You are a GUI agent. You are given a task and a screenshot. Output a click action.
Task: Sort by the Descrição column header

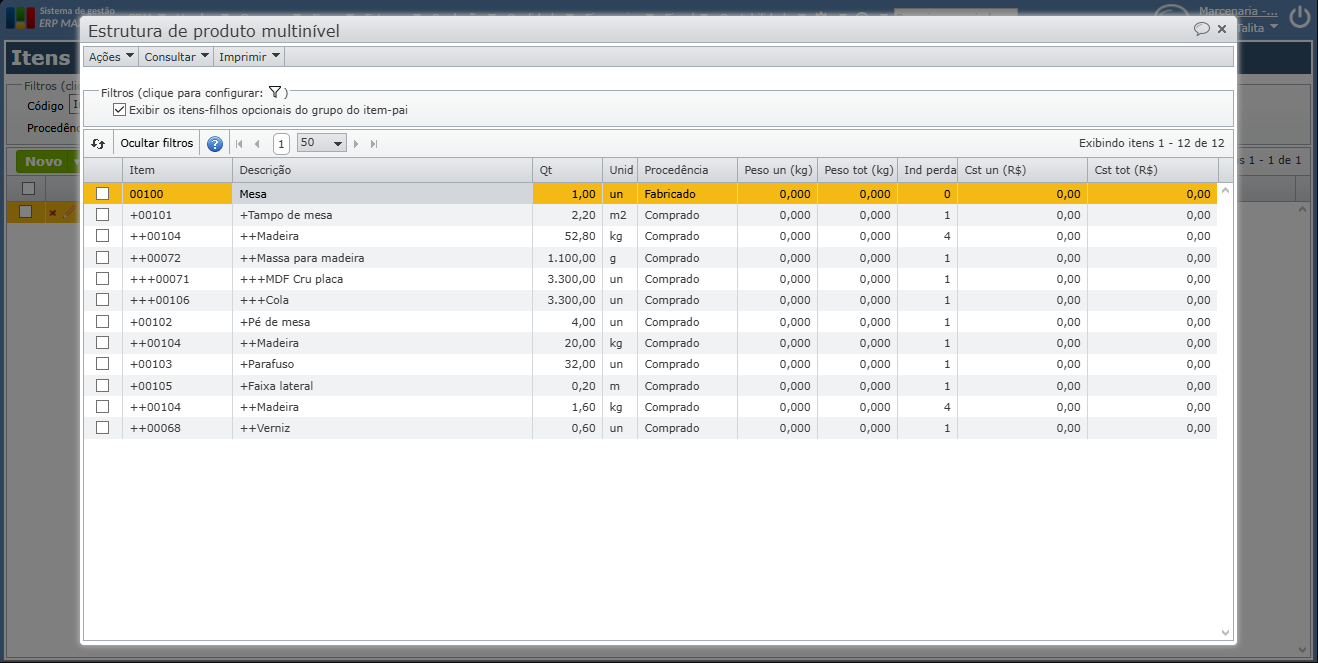[x=382, y=170]
